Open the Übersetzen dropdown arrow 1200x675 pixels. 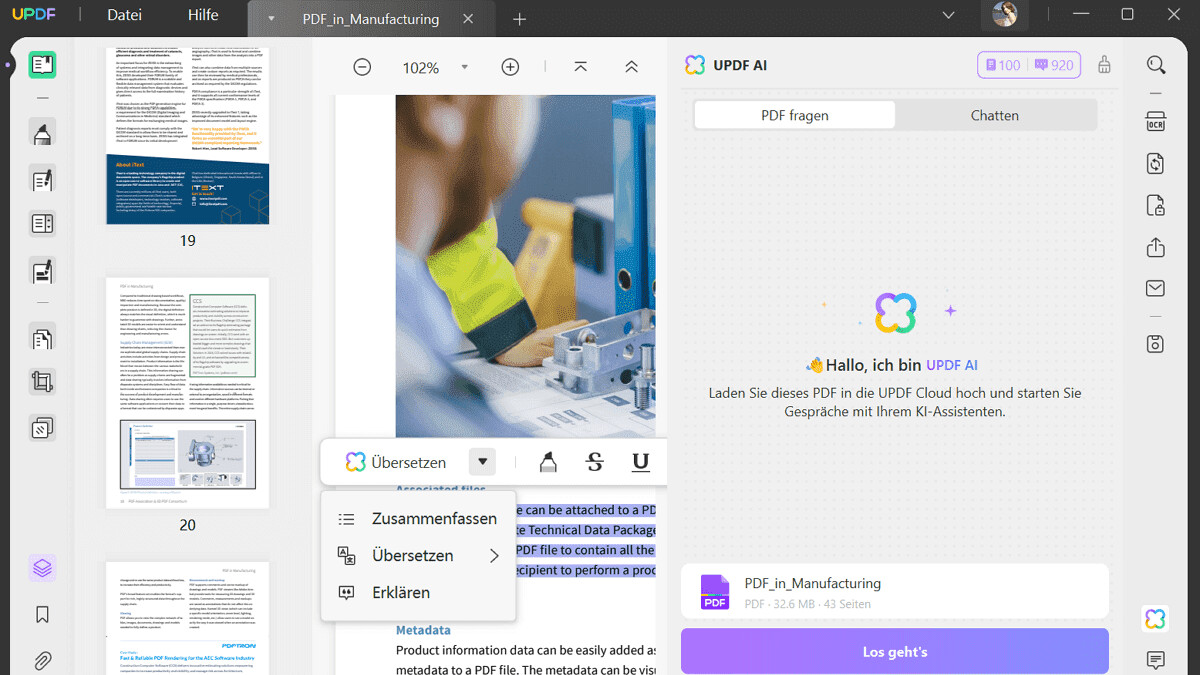[x=482, y=461]
